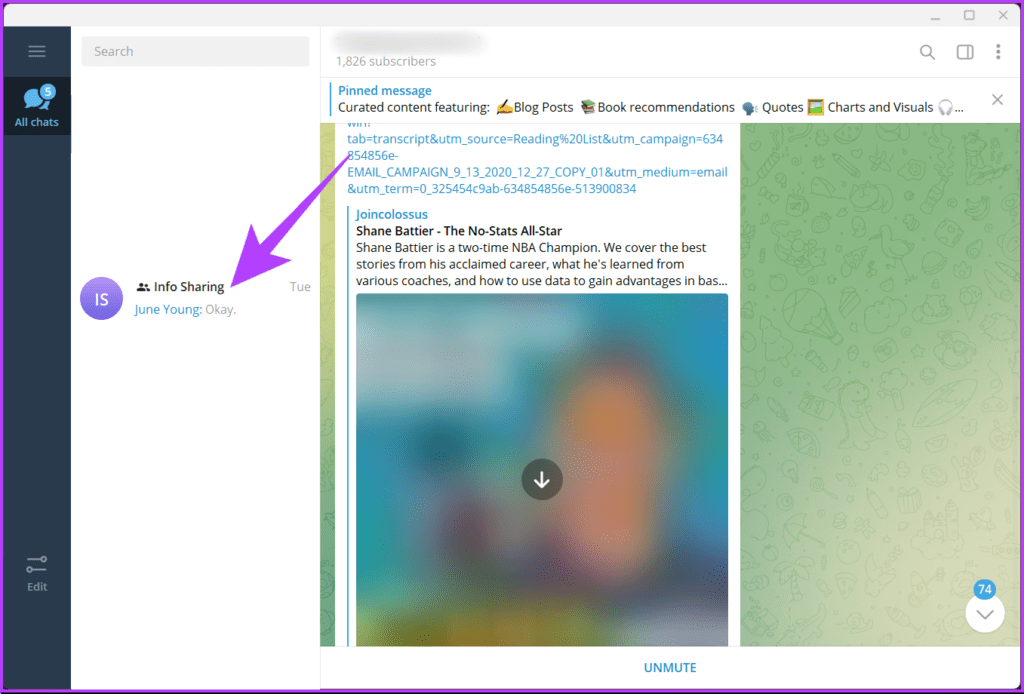Image resolution: width=1024 pixels, height=694 pixels.
Task: Jump to latest messages with down chevron
Action: (x=985, y=614)
